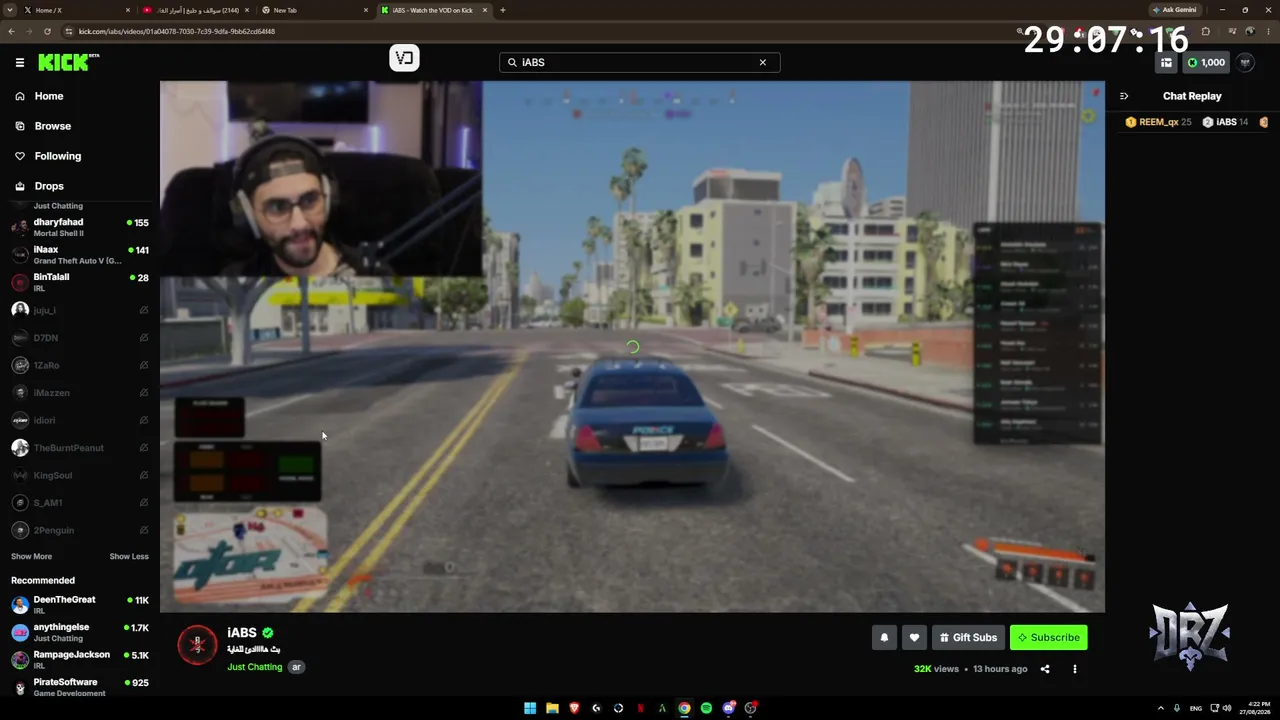This screenshot has width=1280, height=720.
Task: Click the Gift Subs button
Action: [968, 637]
